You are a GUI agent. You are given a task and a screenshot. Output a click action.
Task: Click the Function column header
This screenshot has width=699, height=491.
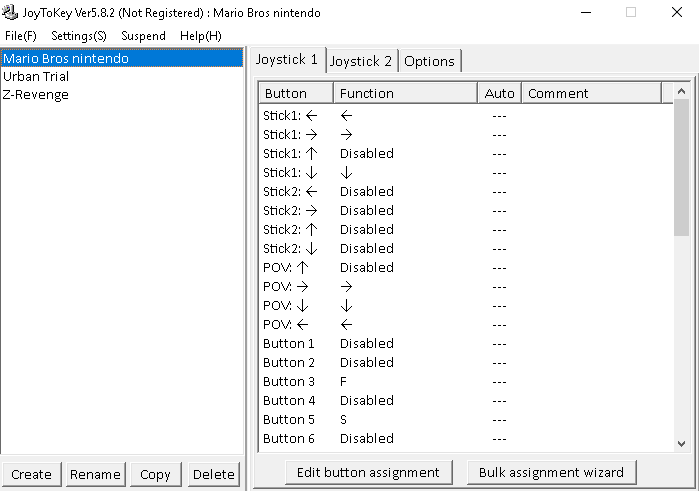pos(405,93)
